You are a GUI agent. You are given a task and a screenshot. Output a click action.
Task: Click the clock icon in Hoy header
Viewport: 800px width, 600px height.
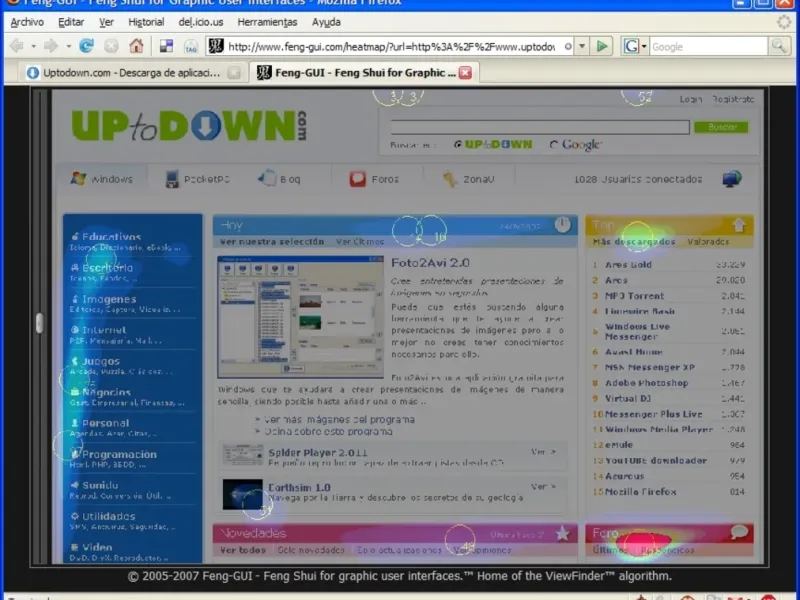562,225
